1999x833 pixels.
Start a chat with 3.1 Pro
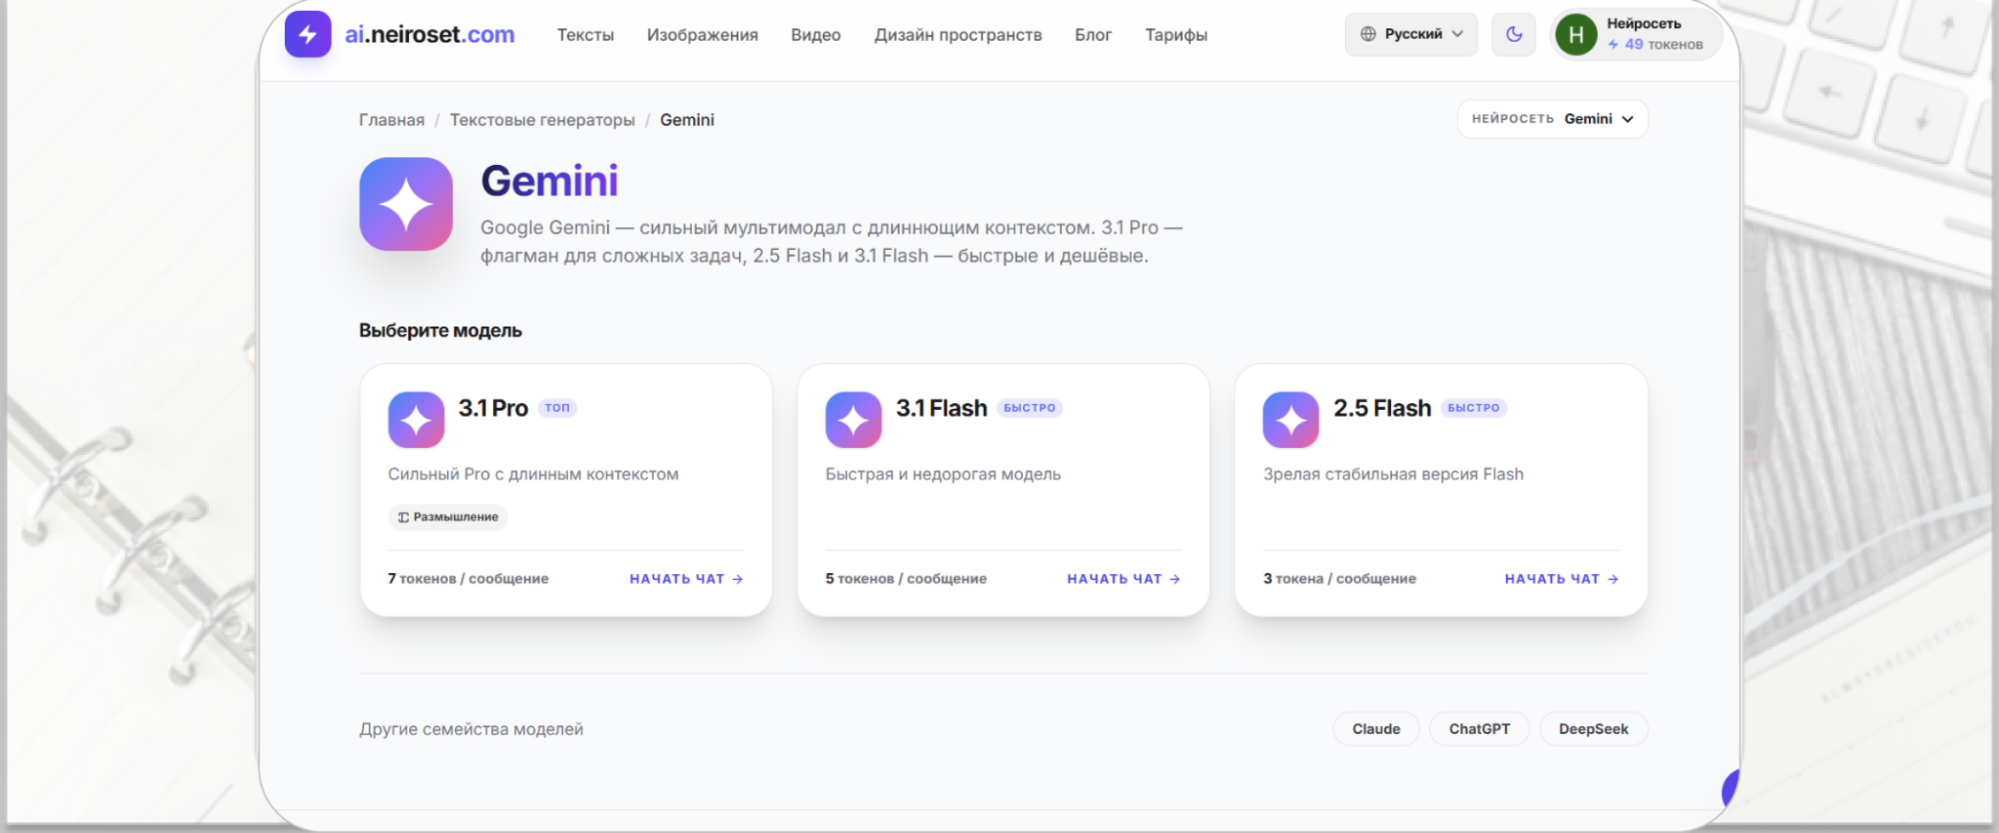pyautogui.click(x=686, y=579)
